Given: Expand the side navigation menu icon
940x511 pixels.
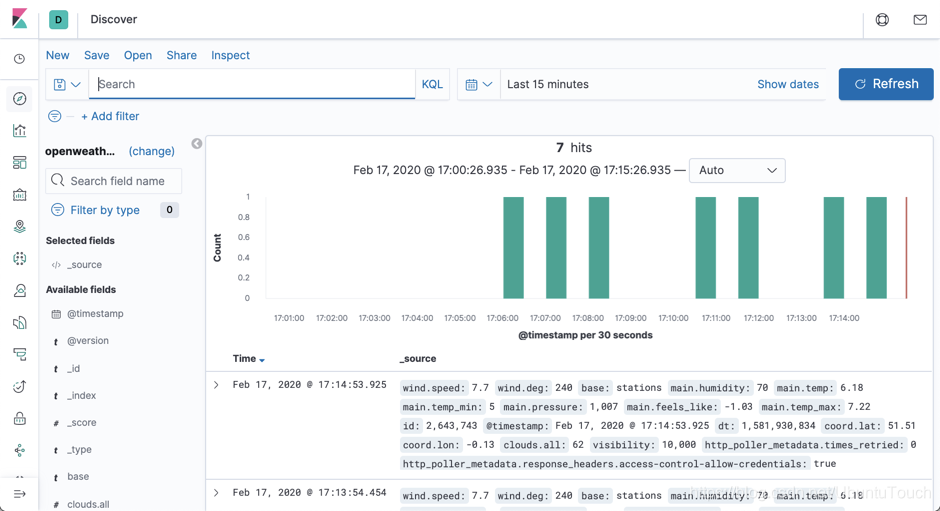Looking at the screenshot, I should click(x=20, y=494).
